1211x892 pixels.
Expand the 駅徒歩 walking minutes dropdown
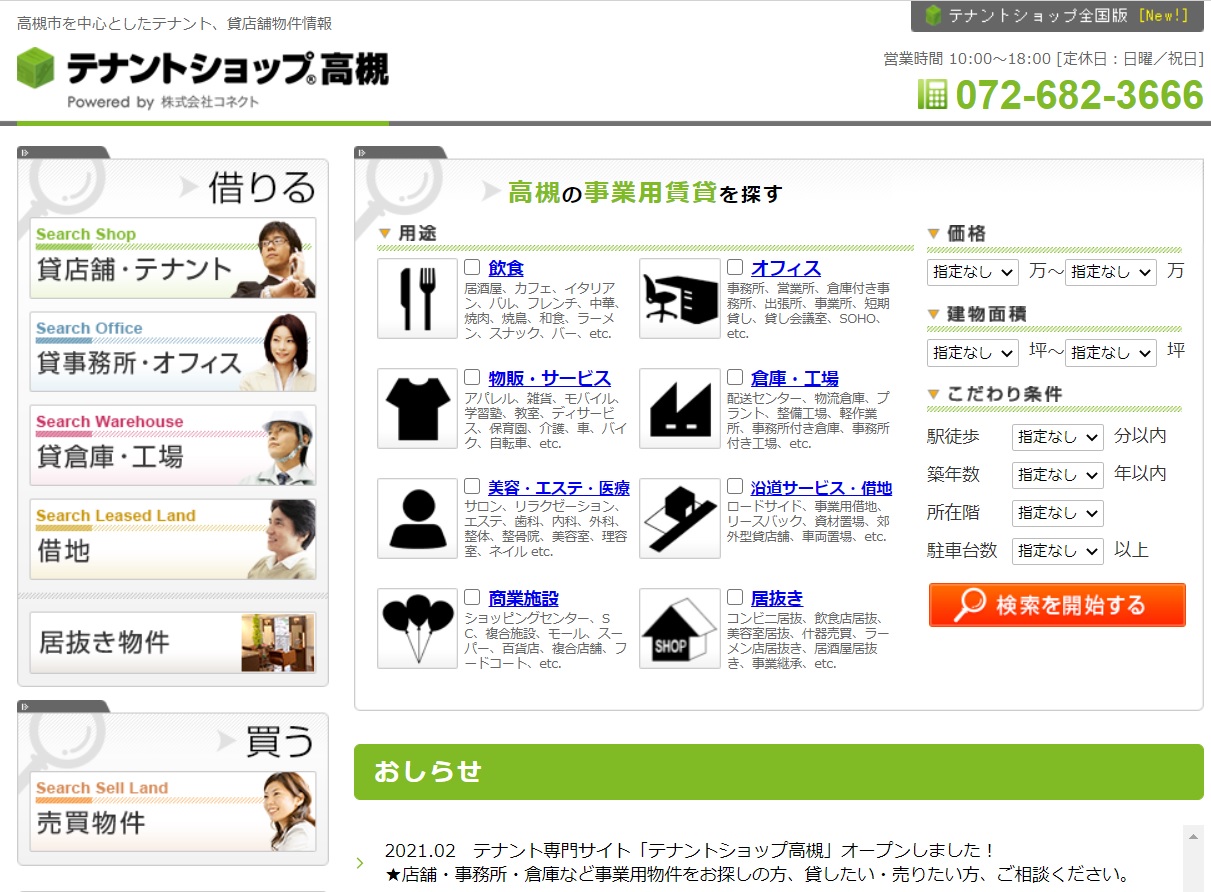coord(1057,437)
